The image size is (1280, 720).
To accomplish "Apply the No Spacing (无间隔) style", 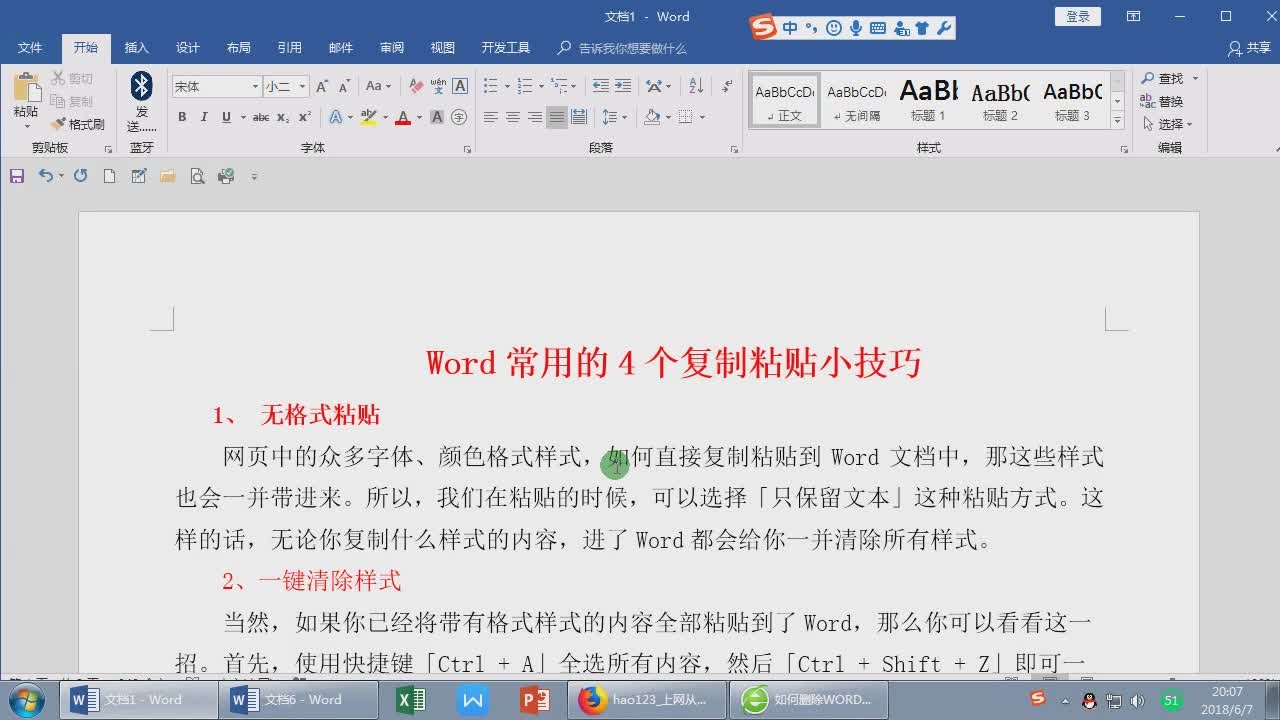I will point(856,100).
